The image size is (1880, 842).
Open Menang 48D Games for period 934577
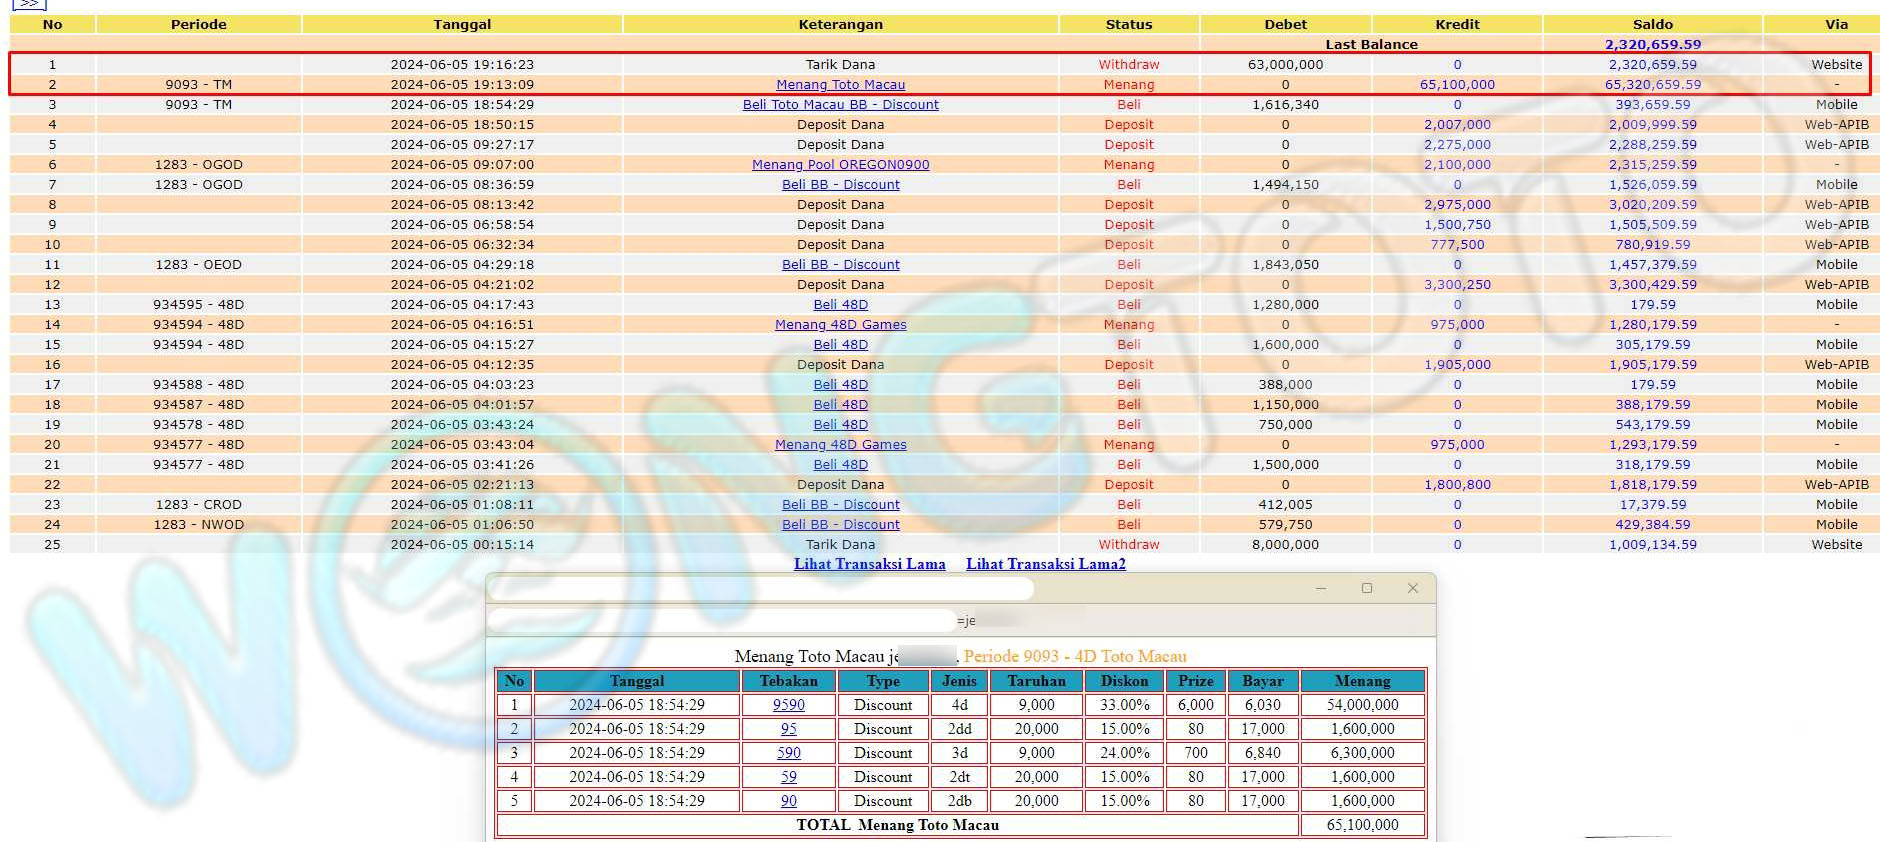coord(840,445)
